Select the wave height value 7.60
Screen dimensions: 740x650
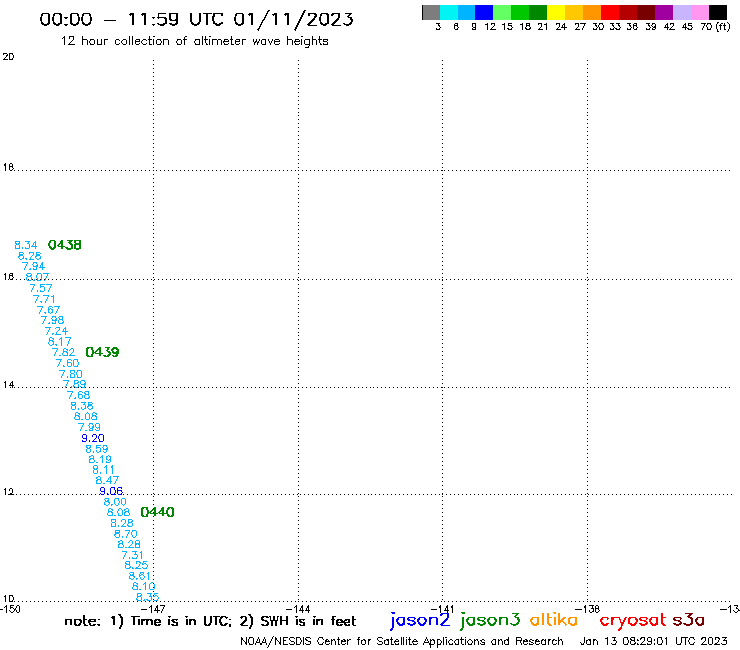click(67, 363)
